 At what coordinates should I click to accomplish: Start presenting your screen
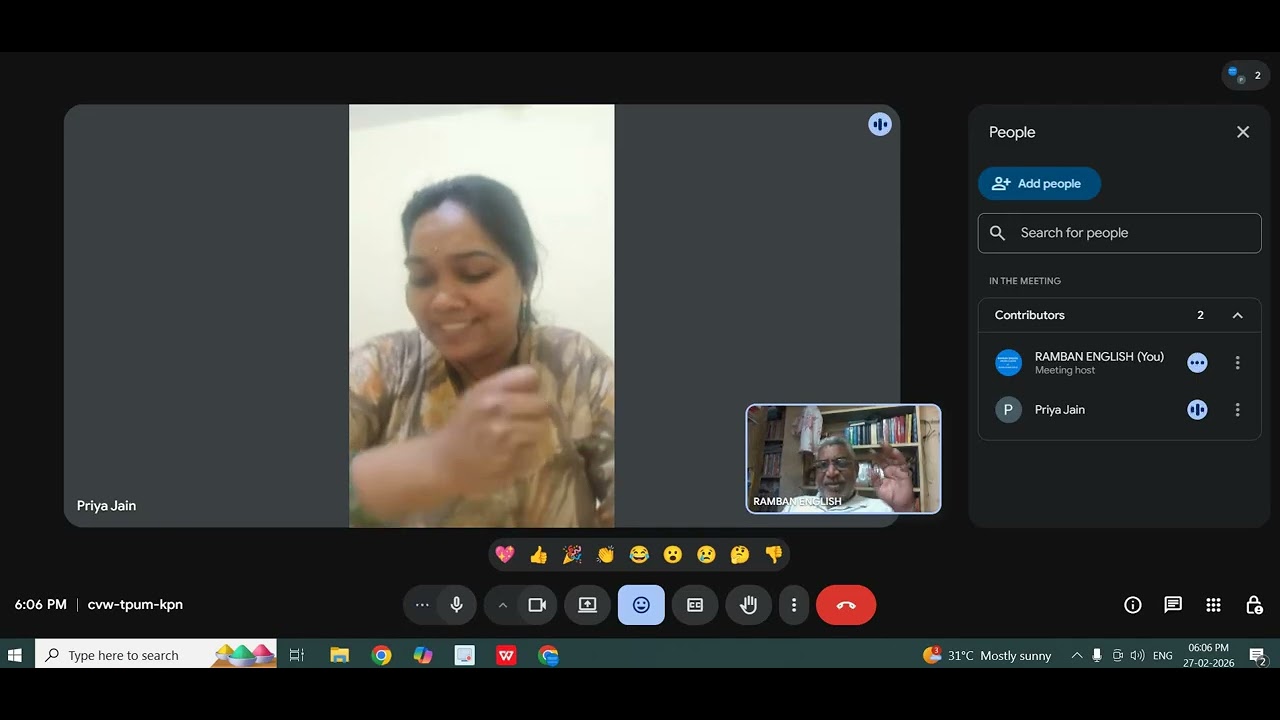click(587, 605)
